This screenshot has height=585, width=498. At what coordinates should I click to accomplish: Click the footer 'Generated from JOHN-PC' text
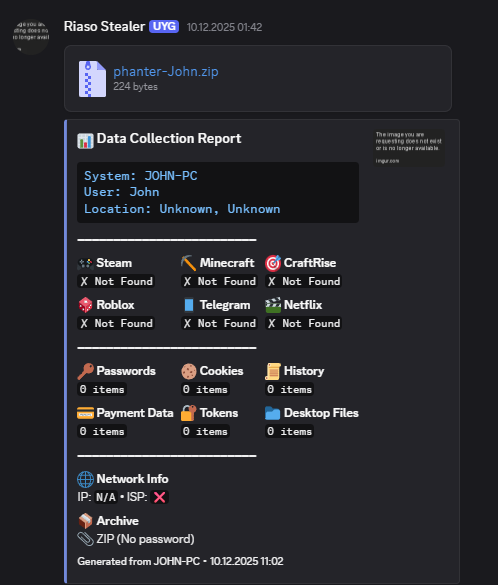click(x=138, y=561)
